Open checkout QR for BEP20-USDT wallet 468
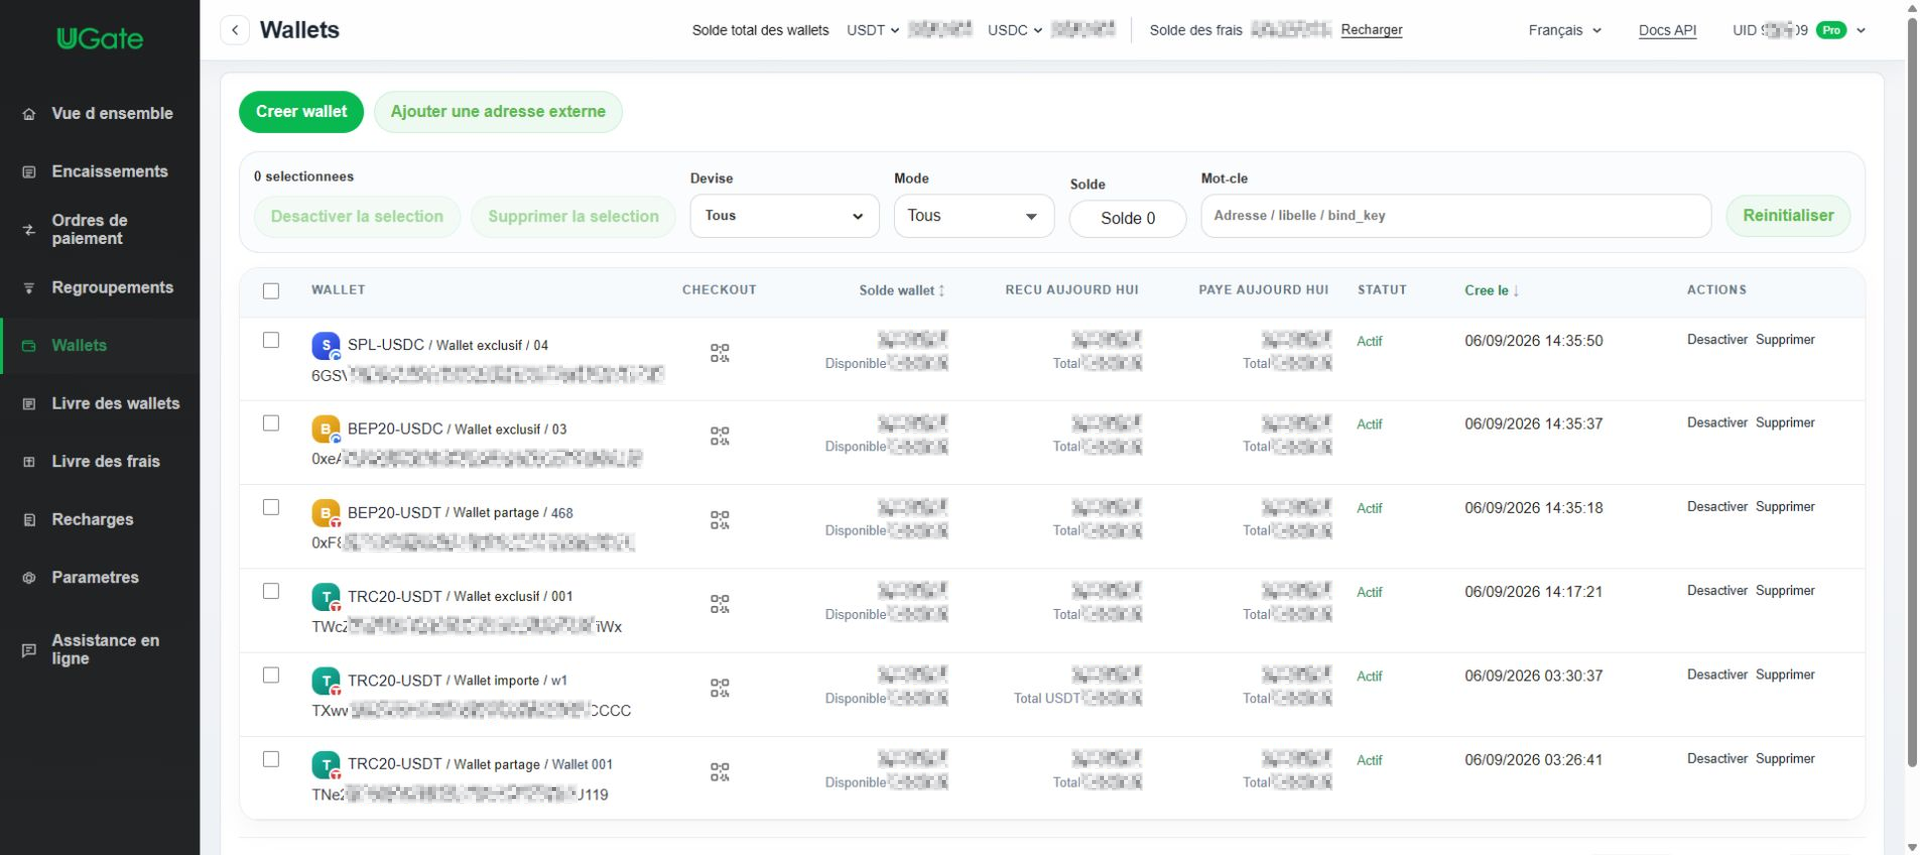Viewport: 1920px width, 855px height. pyautogui.click(x=720, y=520)
